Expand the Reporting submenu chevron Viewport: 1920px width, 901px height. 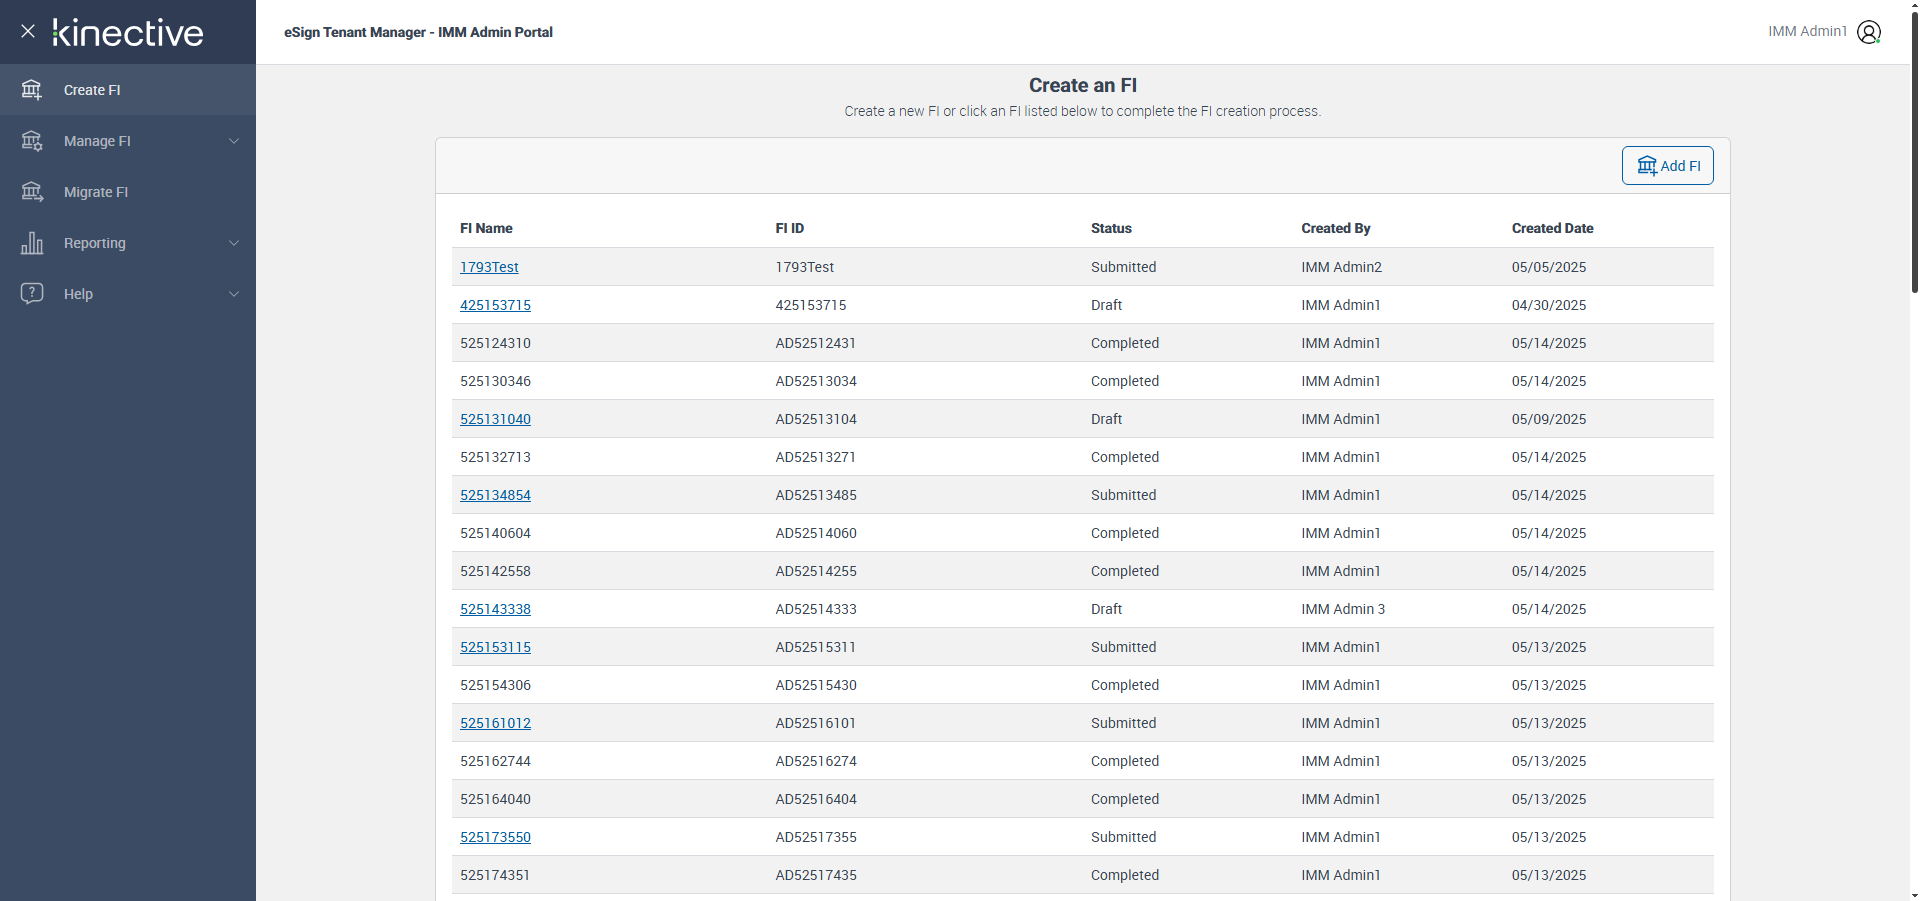click(234, 243)
